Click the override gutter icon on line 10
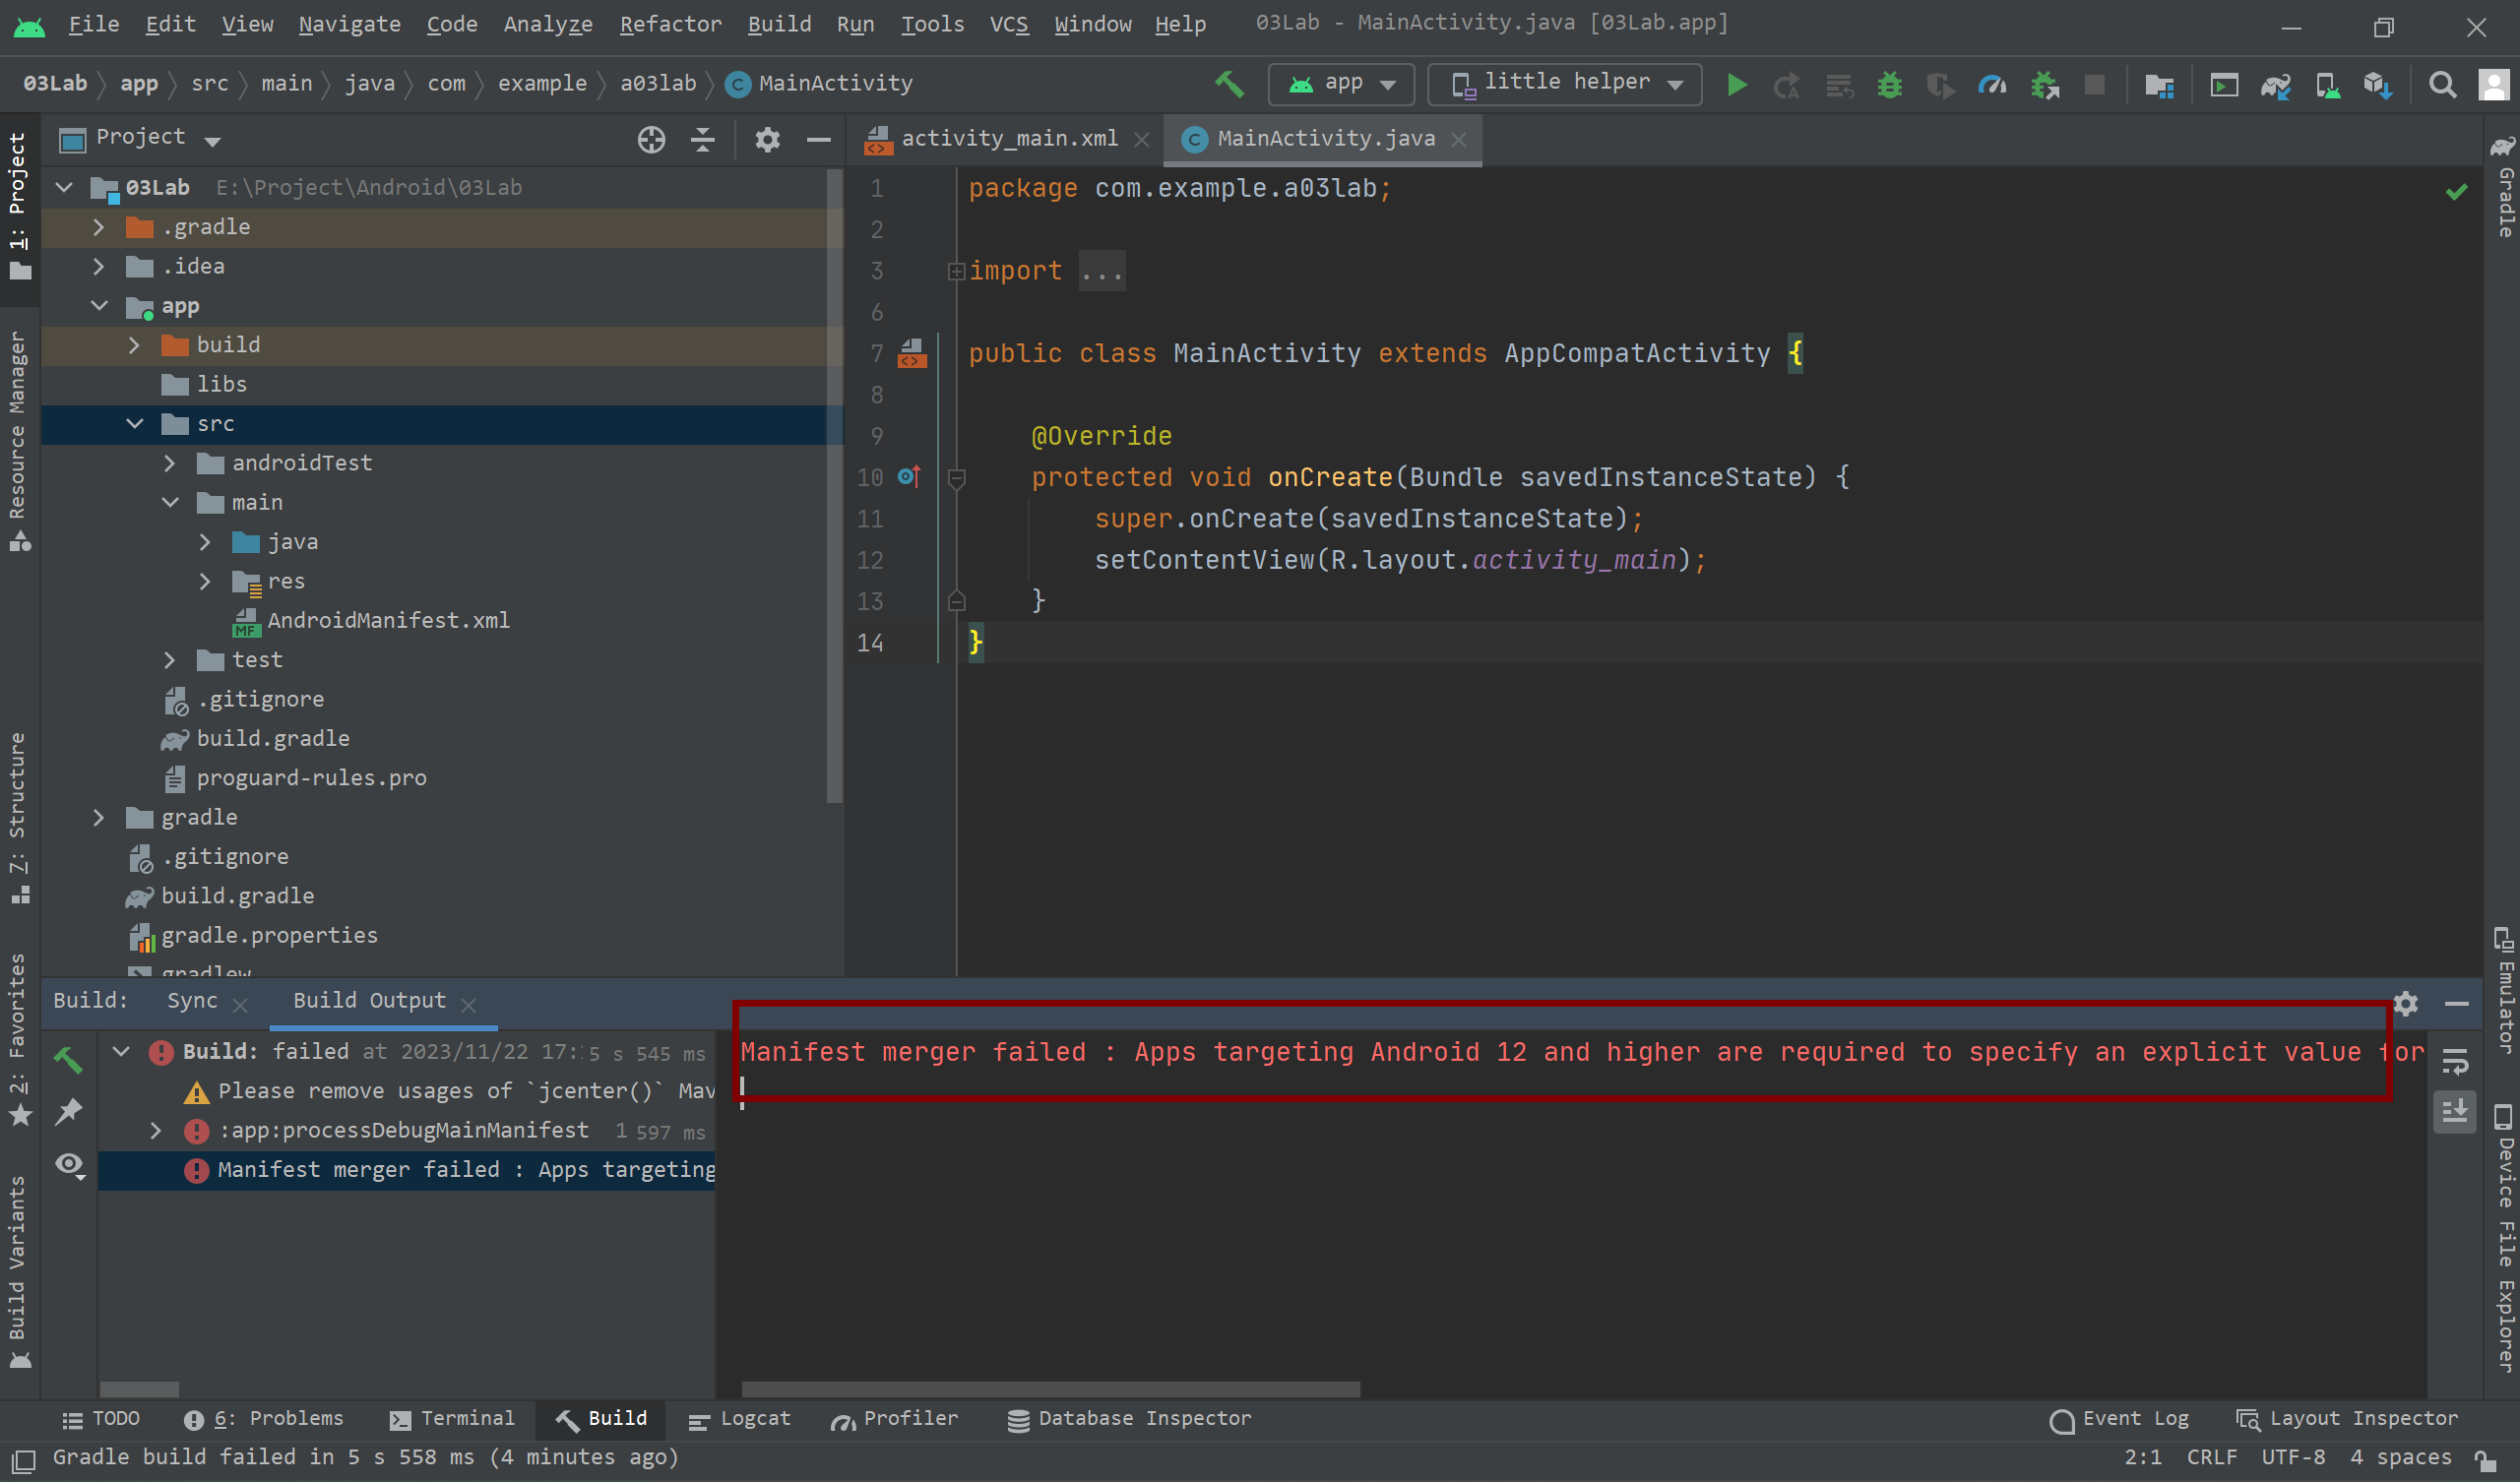Image resolution: width=2520 pixels, height=1482 pixels. [909, 477]
